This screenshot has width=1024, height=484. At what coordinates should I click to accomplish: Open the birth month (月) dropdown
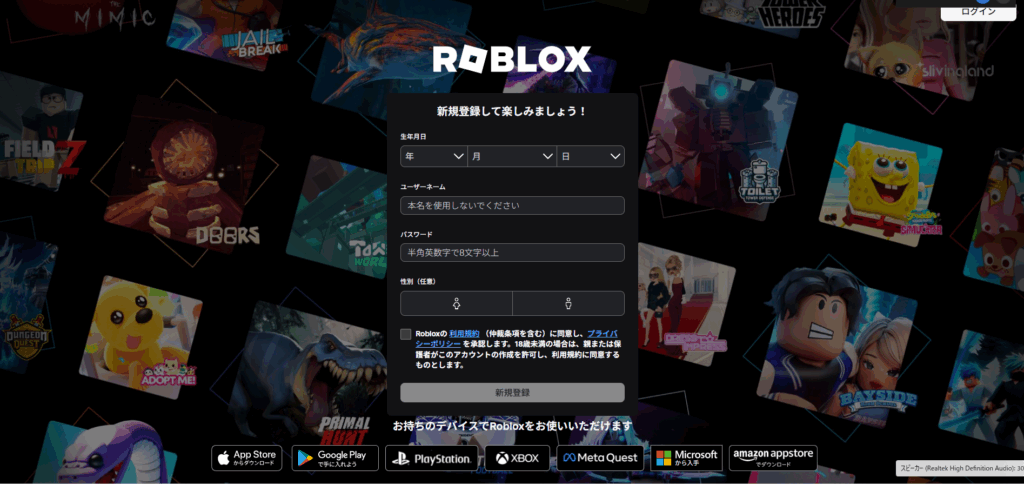(x=511, y=156)
